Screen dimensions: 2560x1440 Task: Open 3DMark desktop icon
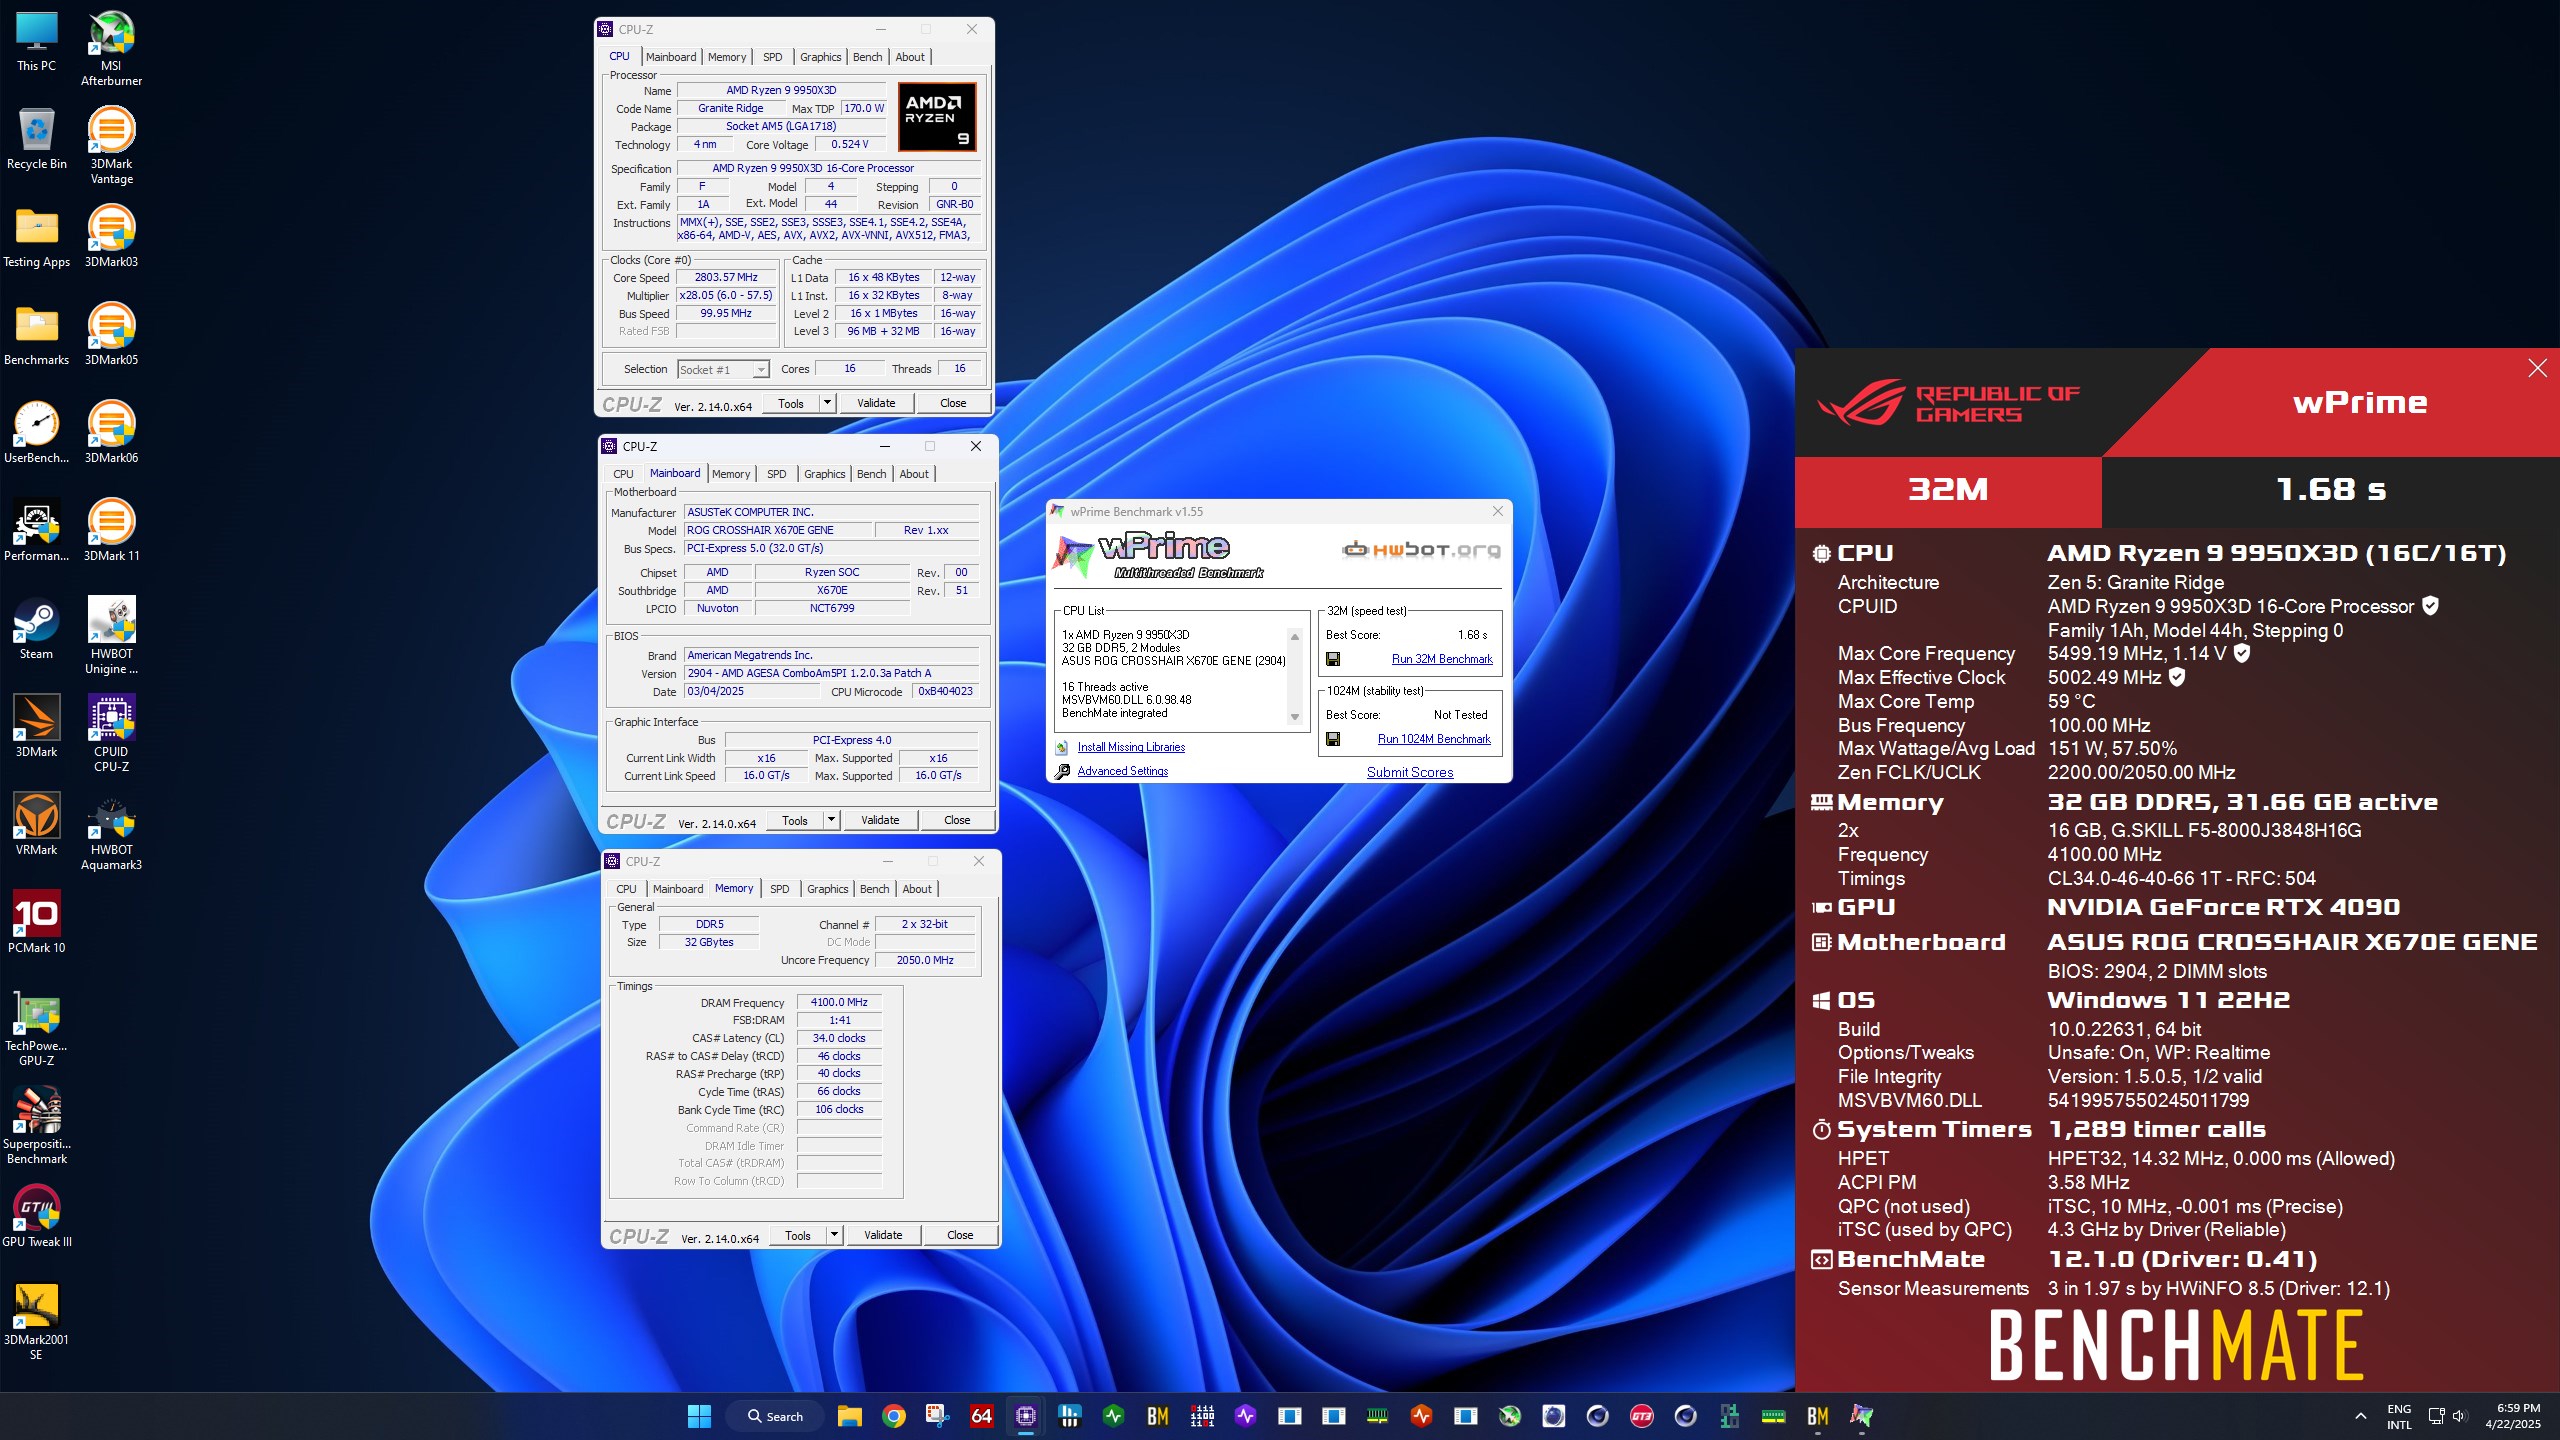point(36,727)
